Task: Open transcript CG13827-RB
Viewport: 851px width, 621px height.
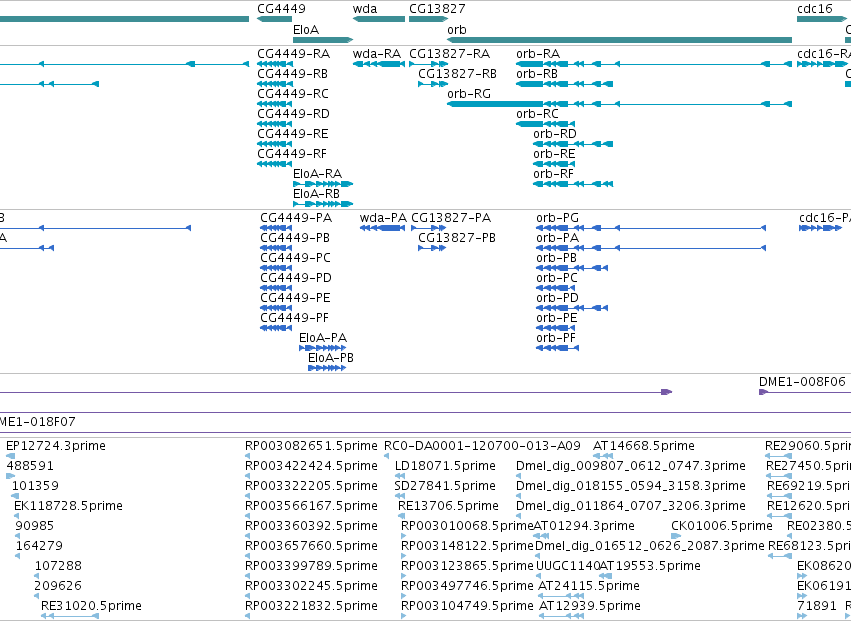Action: [x=458, y=74]
